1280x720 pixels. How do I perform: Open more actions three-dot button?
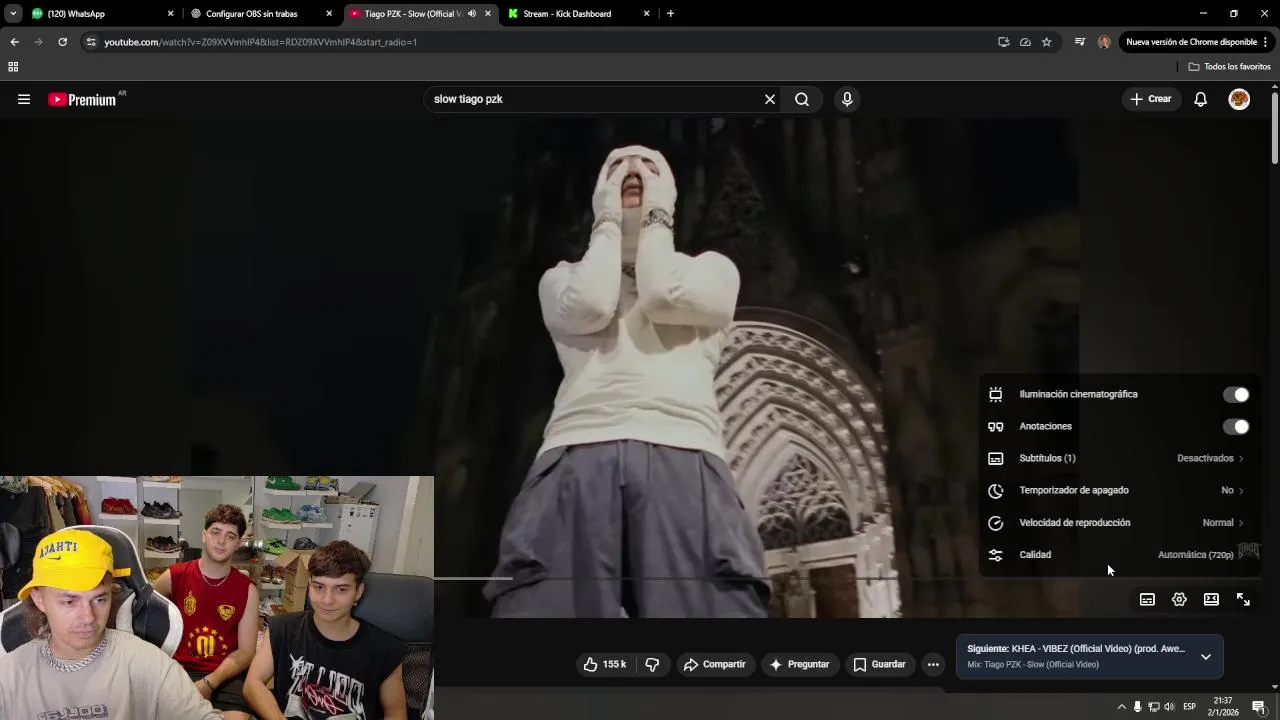coord(933,664)
